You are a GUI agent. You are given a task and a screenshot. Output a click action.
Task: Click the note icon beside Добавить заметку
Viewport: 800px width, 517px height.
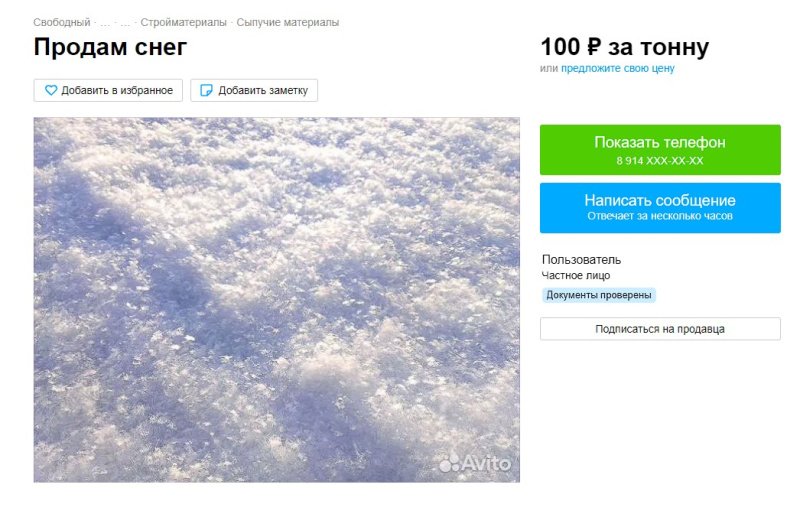tap(206, 90)
